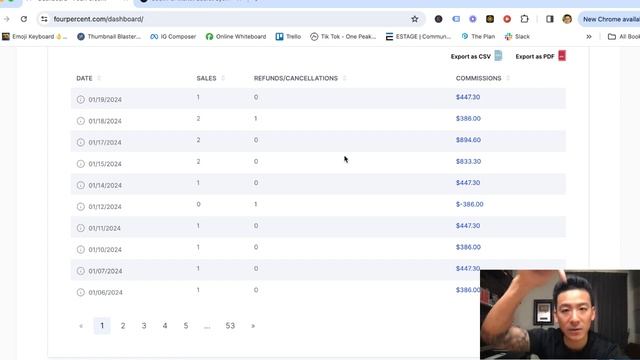Screen dimensions: 640x360
Task: Click the red PDF file icon
Action: pyautogui.click(x=562, y=56)
